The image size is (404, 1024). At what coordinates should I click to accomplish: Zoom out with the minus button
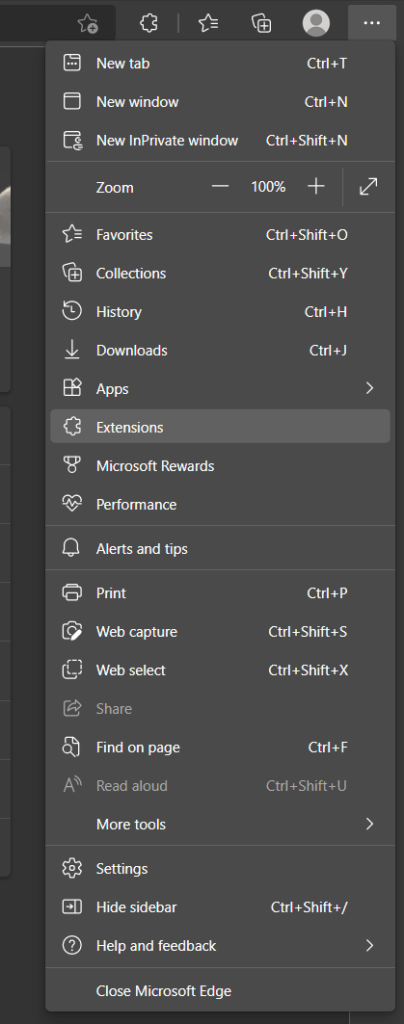coord(221,187)
